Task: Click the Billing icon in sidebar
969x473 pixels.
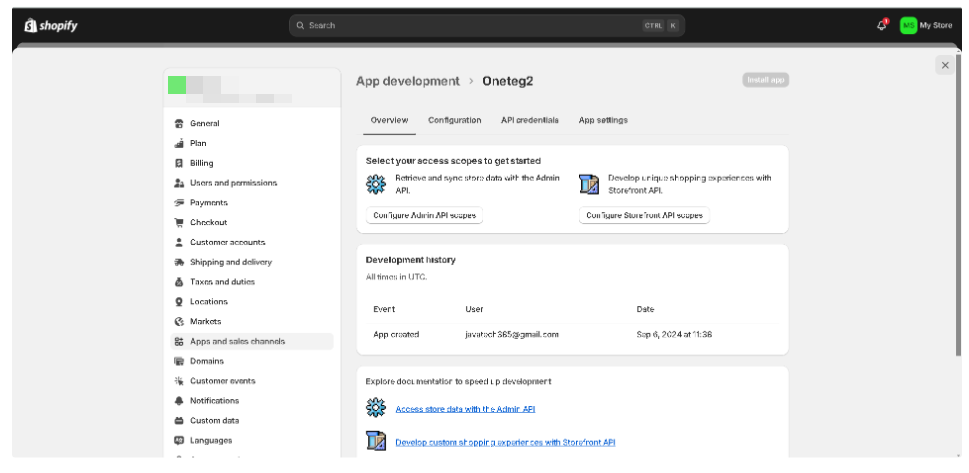Action: tap(179, 163)
